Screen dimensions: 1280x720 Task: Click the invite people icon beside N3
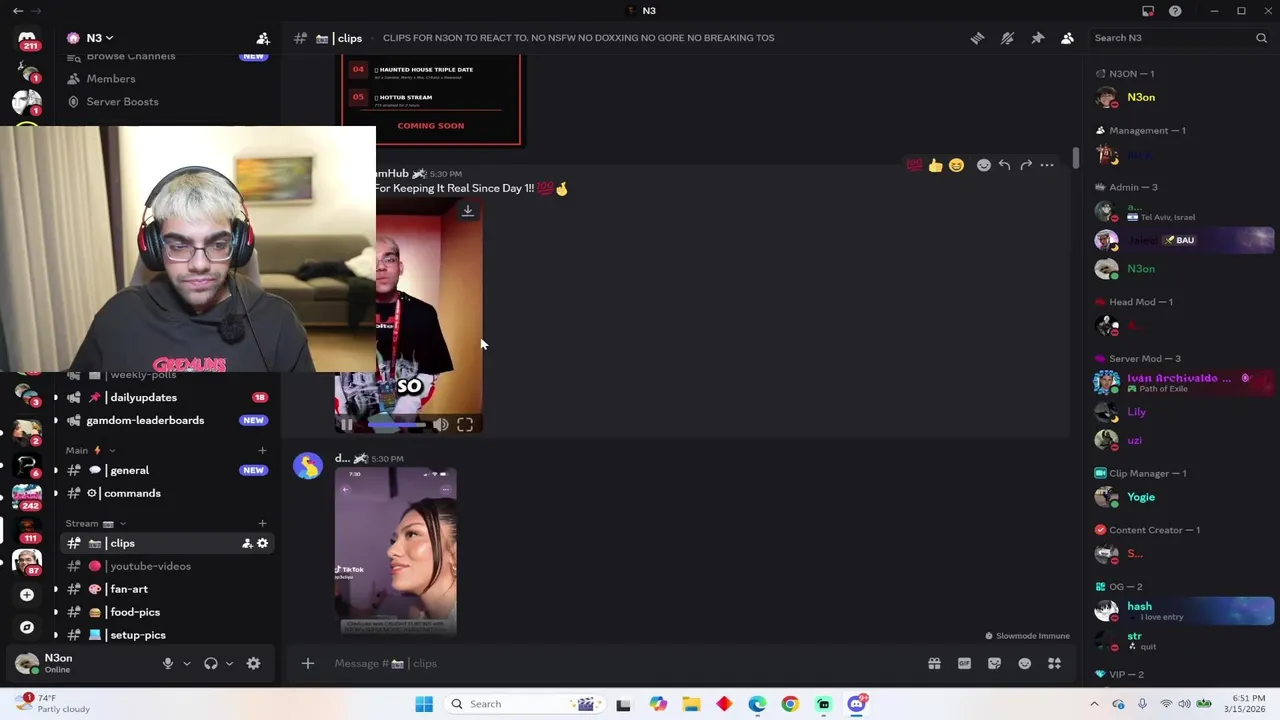[x=263, y=38]
